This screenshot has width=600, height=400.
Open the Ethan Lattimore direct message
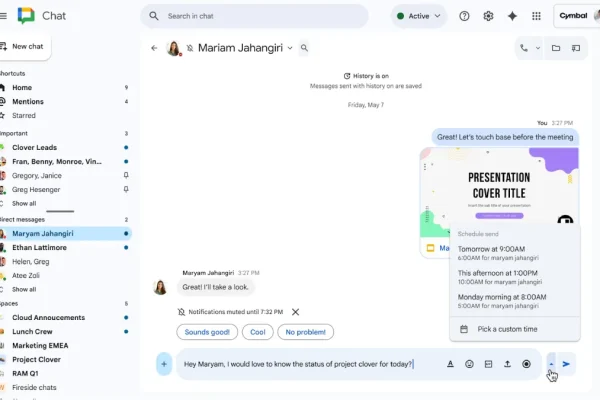coord(39,247)
